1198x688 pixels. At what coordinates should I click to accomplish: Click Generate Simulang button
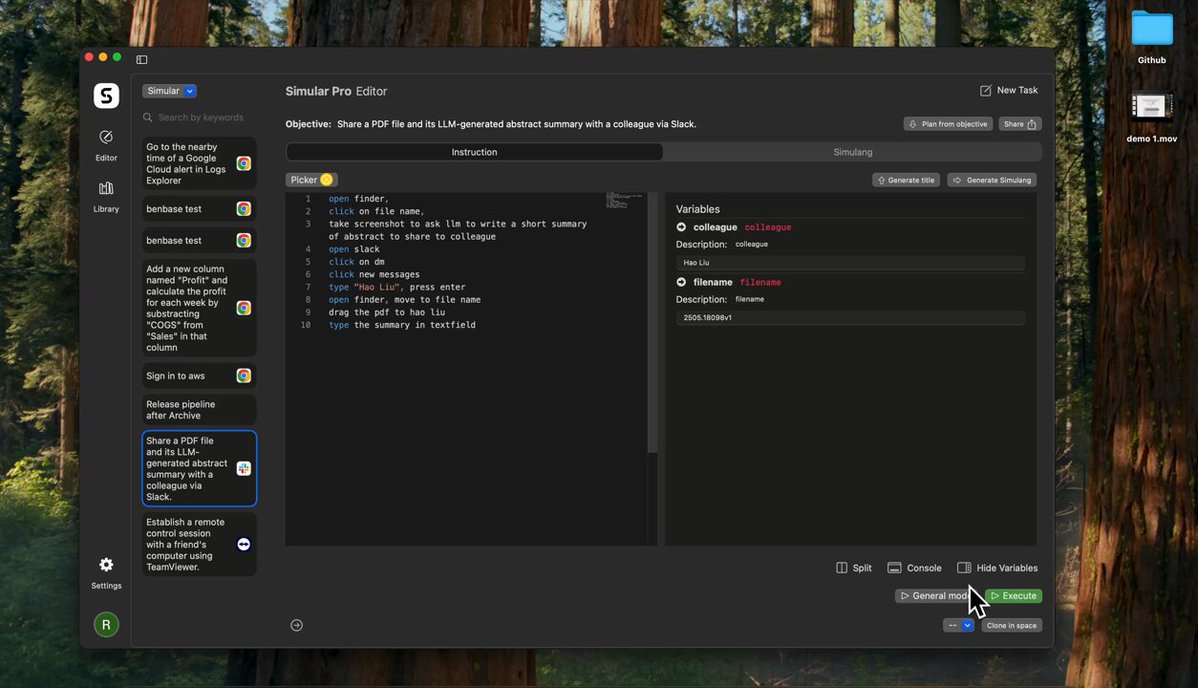(x=992, y=180)
